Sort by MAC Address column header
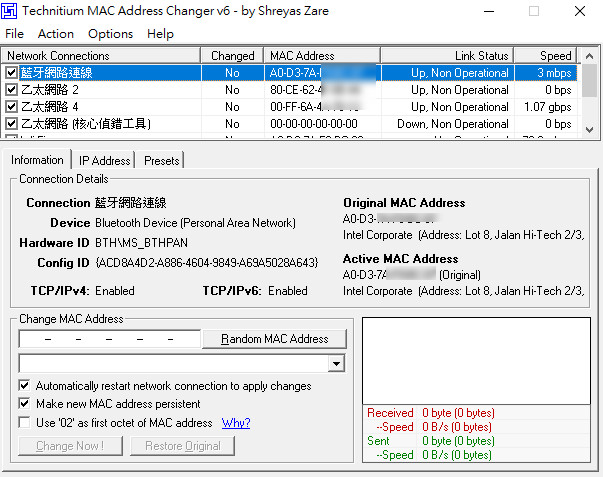 coord(322,56)
